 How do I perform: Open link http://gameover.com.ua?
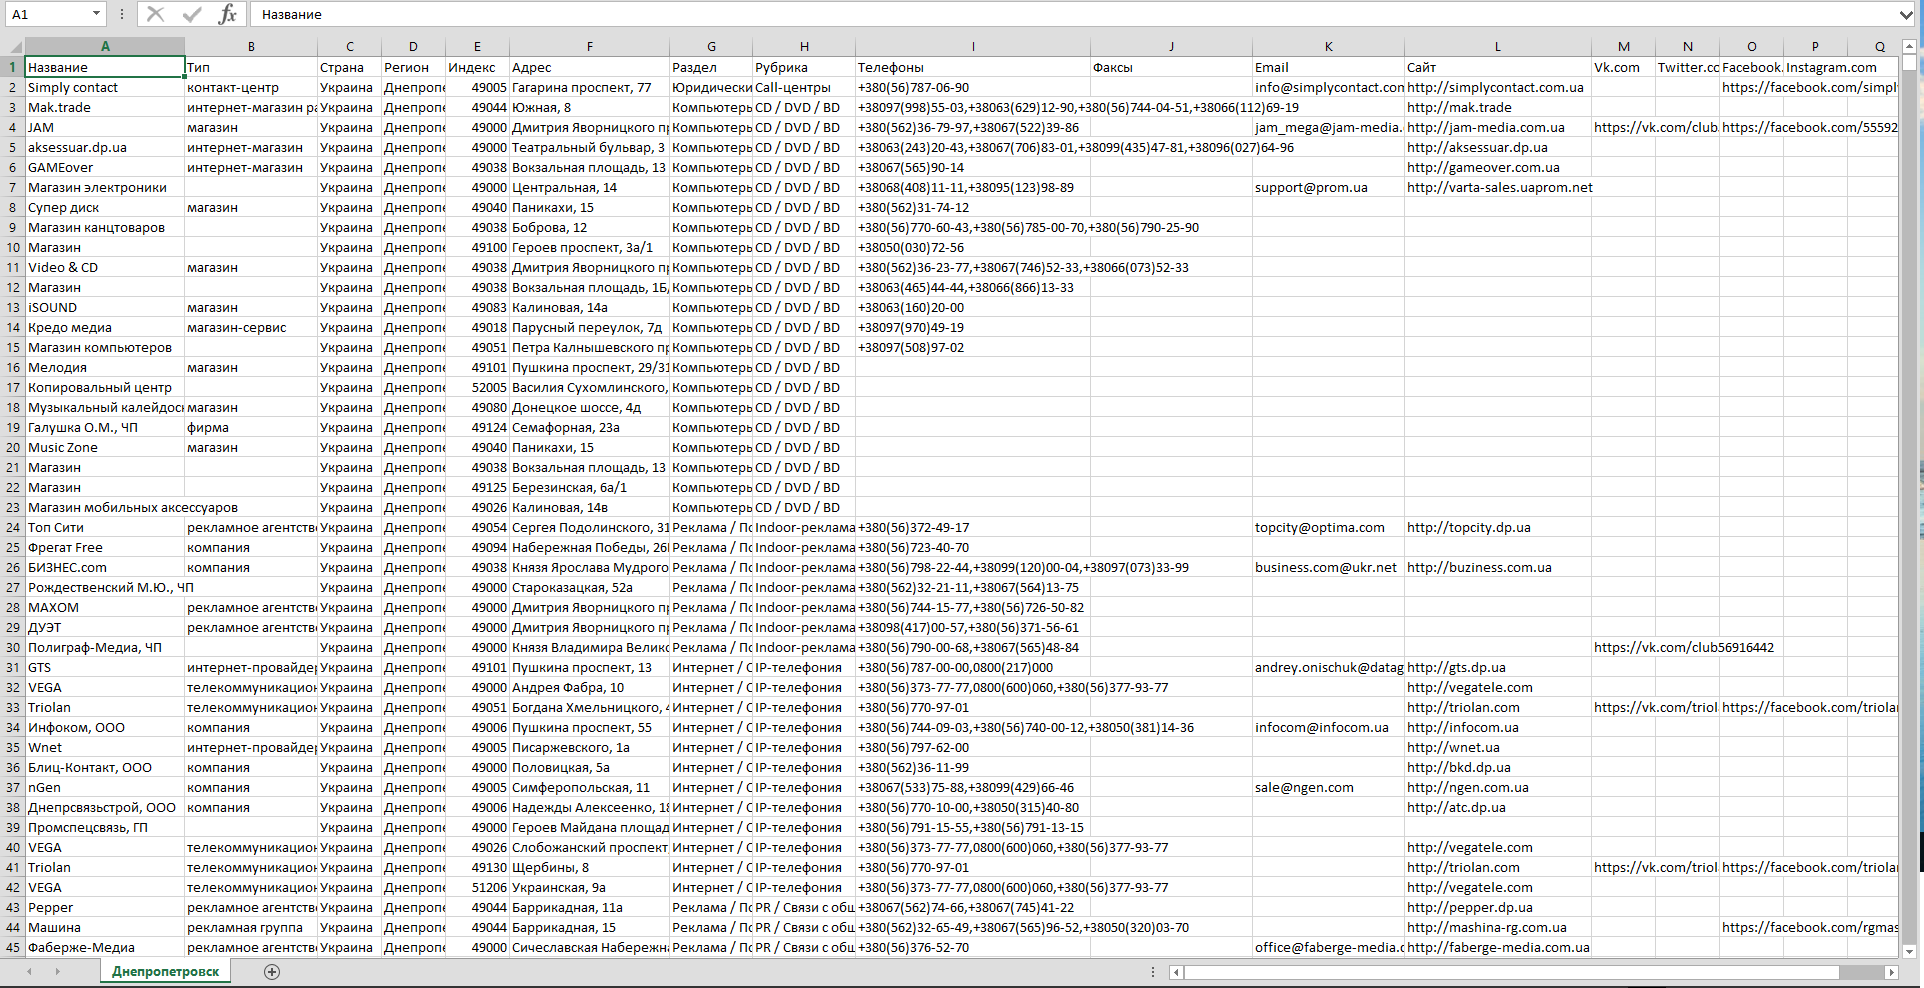(1483, 167)
